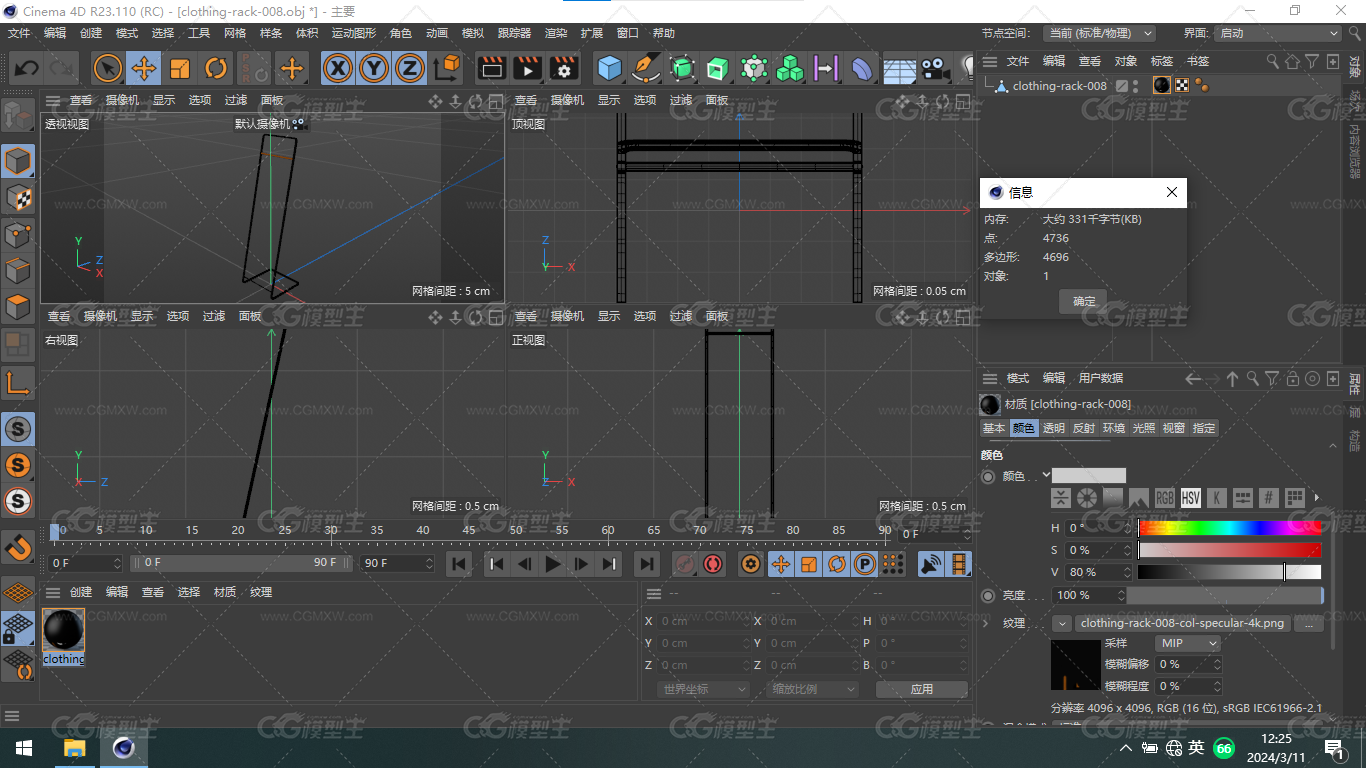The height and width of the screenshot is (768, 1366).
Task: Expand the 纹理 row arrow
Action: pos(987,623)
